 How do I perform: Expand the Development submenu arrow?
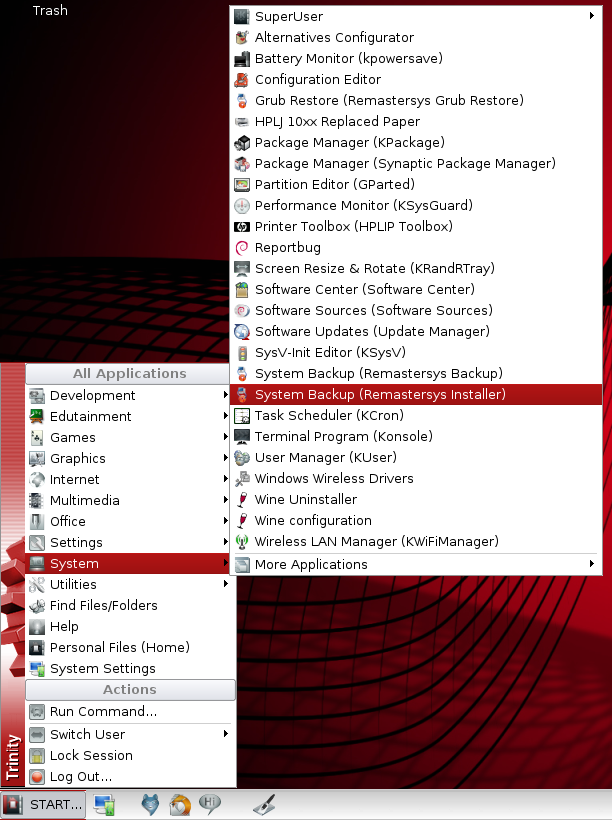click(x=225, y=394)
